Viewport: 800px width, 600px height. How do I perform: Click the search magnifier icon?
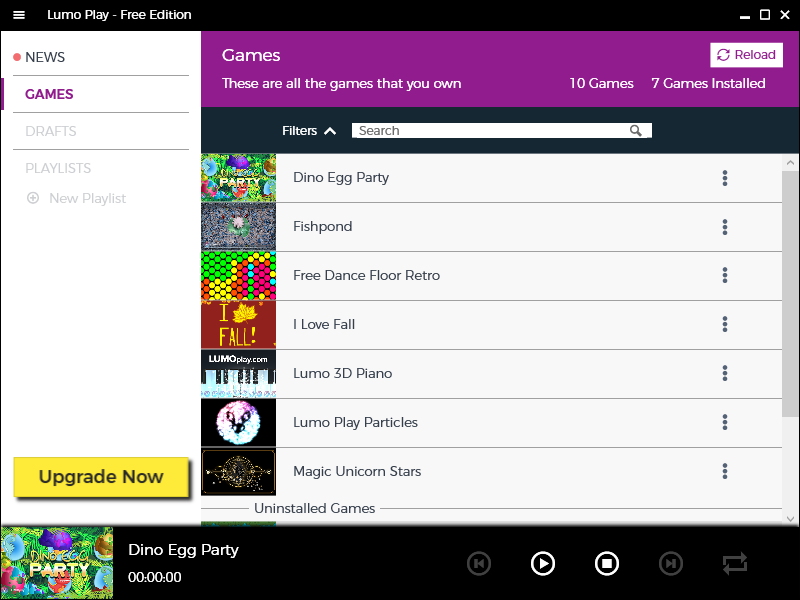pos(635,131)
